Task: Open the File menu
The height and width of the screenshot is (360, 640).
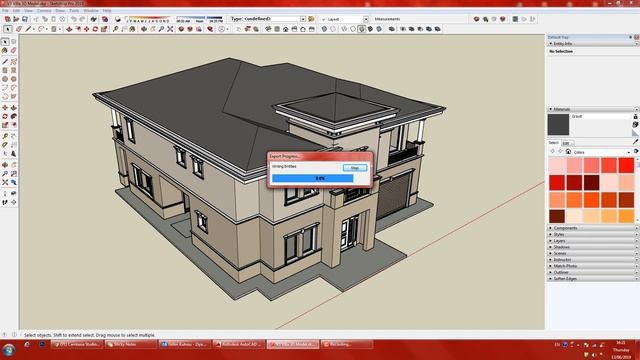Action: pyautogui.click(x=5, y=11)
